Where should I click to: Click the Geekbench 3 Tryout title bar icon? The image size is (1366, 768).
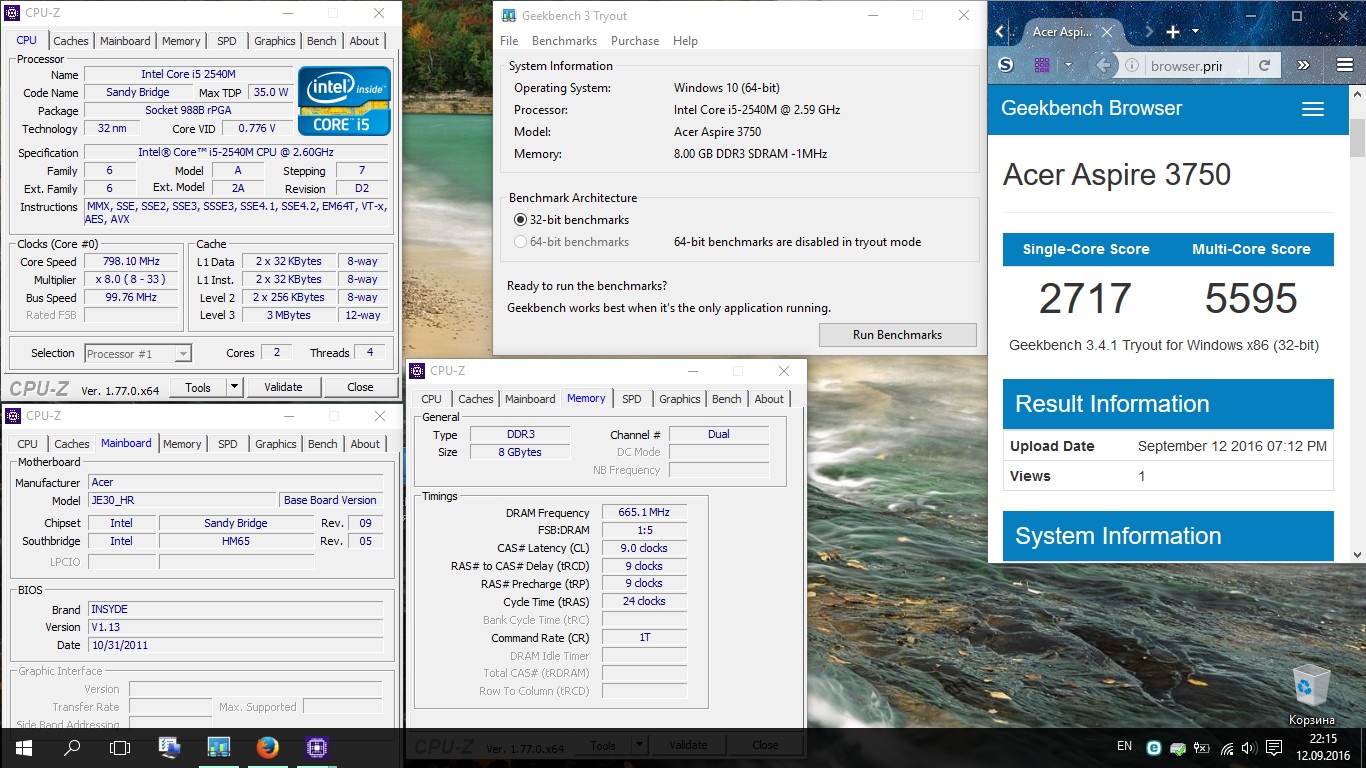tap(509, 16)
